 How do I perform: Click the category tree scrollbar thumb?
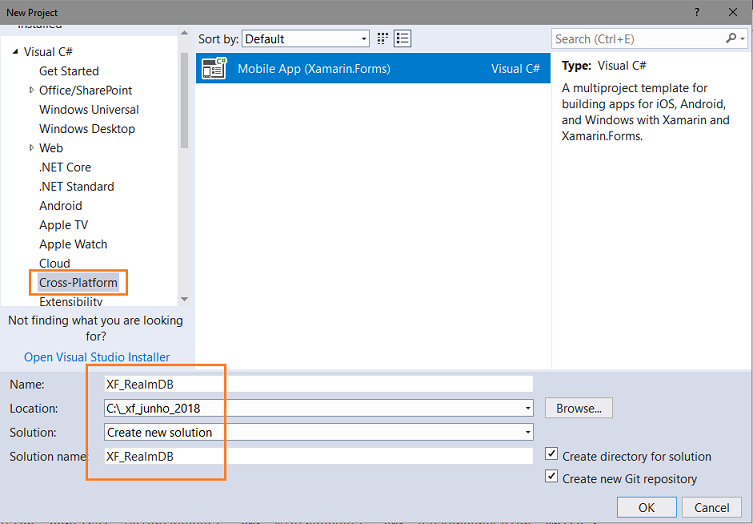click(x=184, y=100)
